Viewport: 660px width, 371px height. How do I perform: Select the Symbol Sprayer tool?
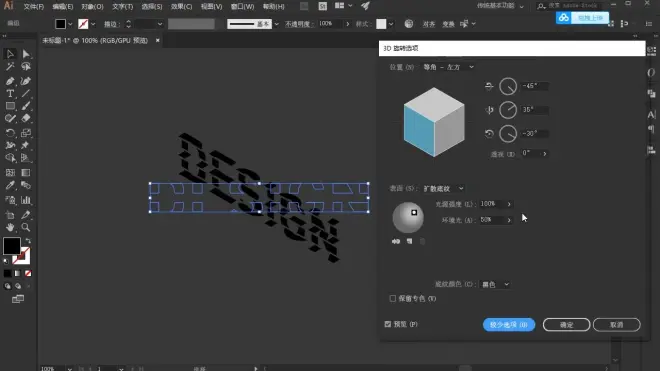pos(10,200)
